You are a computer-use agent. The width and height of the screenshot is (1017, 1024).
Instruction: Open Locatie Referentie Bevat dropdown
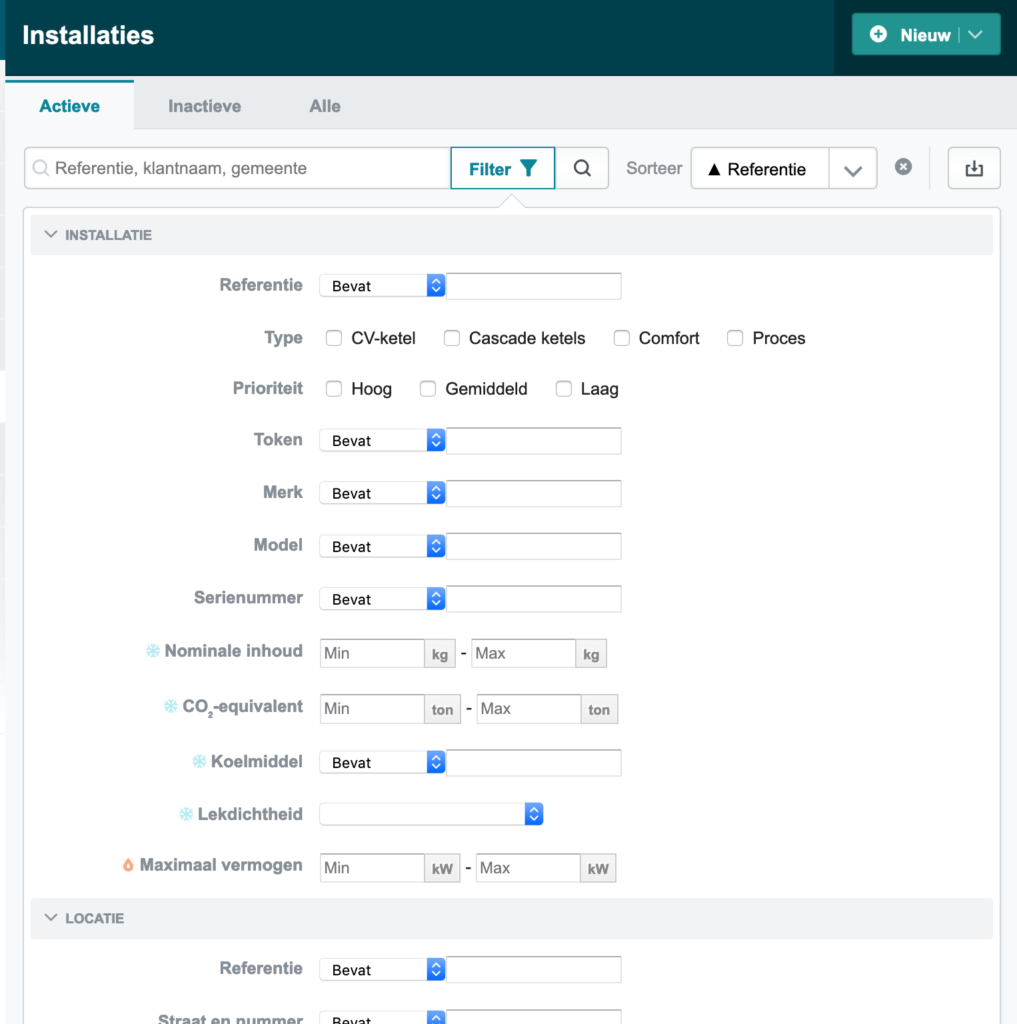(x=382, y=969)
